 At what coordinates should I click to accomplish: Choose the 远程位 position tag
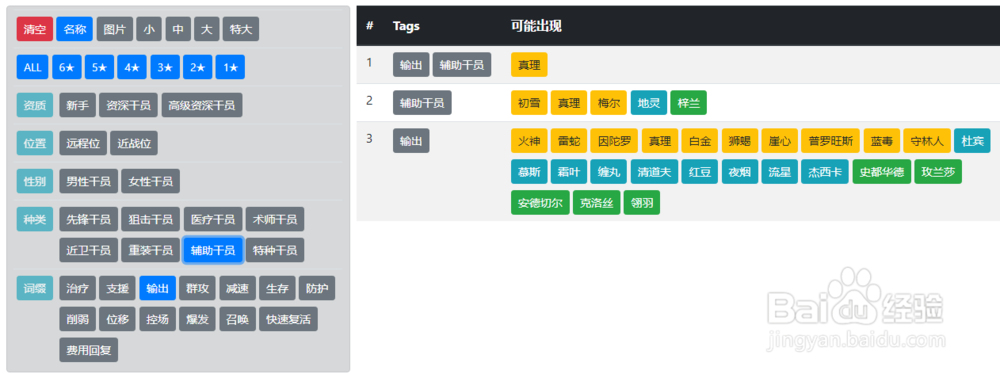(x=83, y=143)
